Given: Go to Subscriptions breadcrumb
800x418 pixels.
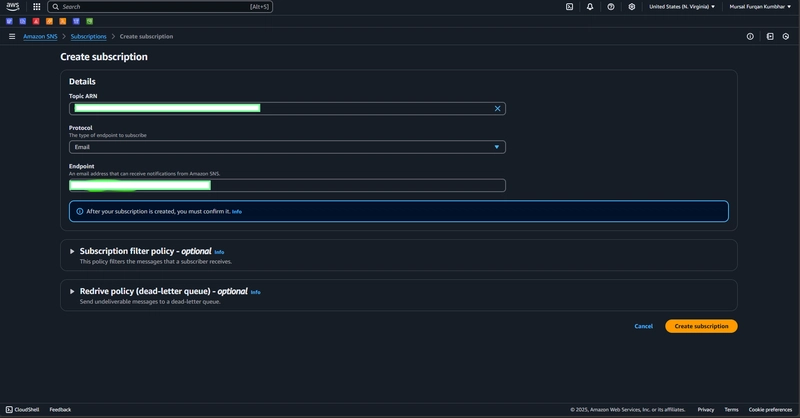Looking at the screenshot, I should tap(89, 36).
